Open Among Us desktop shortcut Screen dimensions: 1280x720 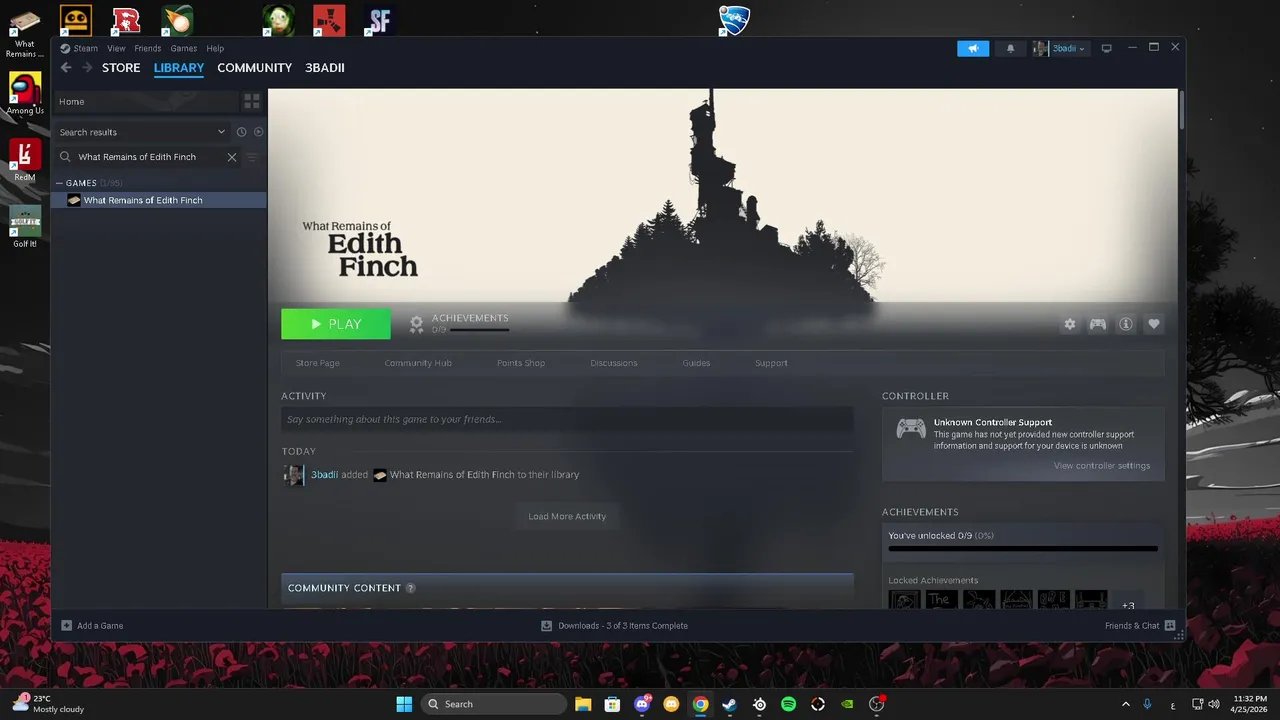coord(25,93)
